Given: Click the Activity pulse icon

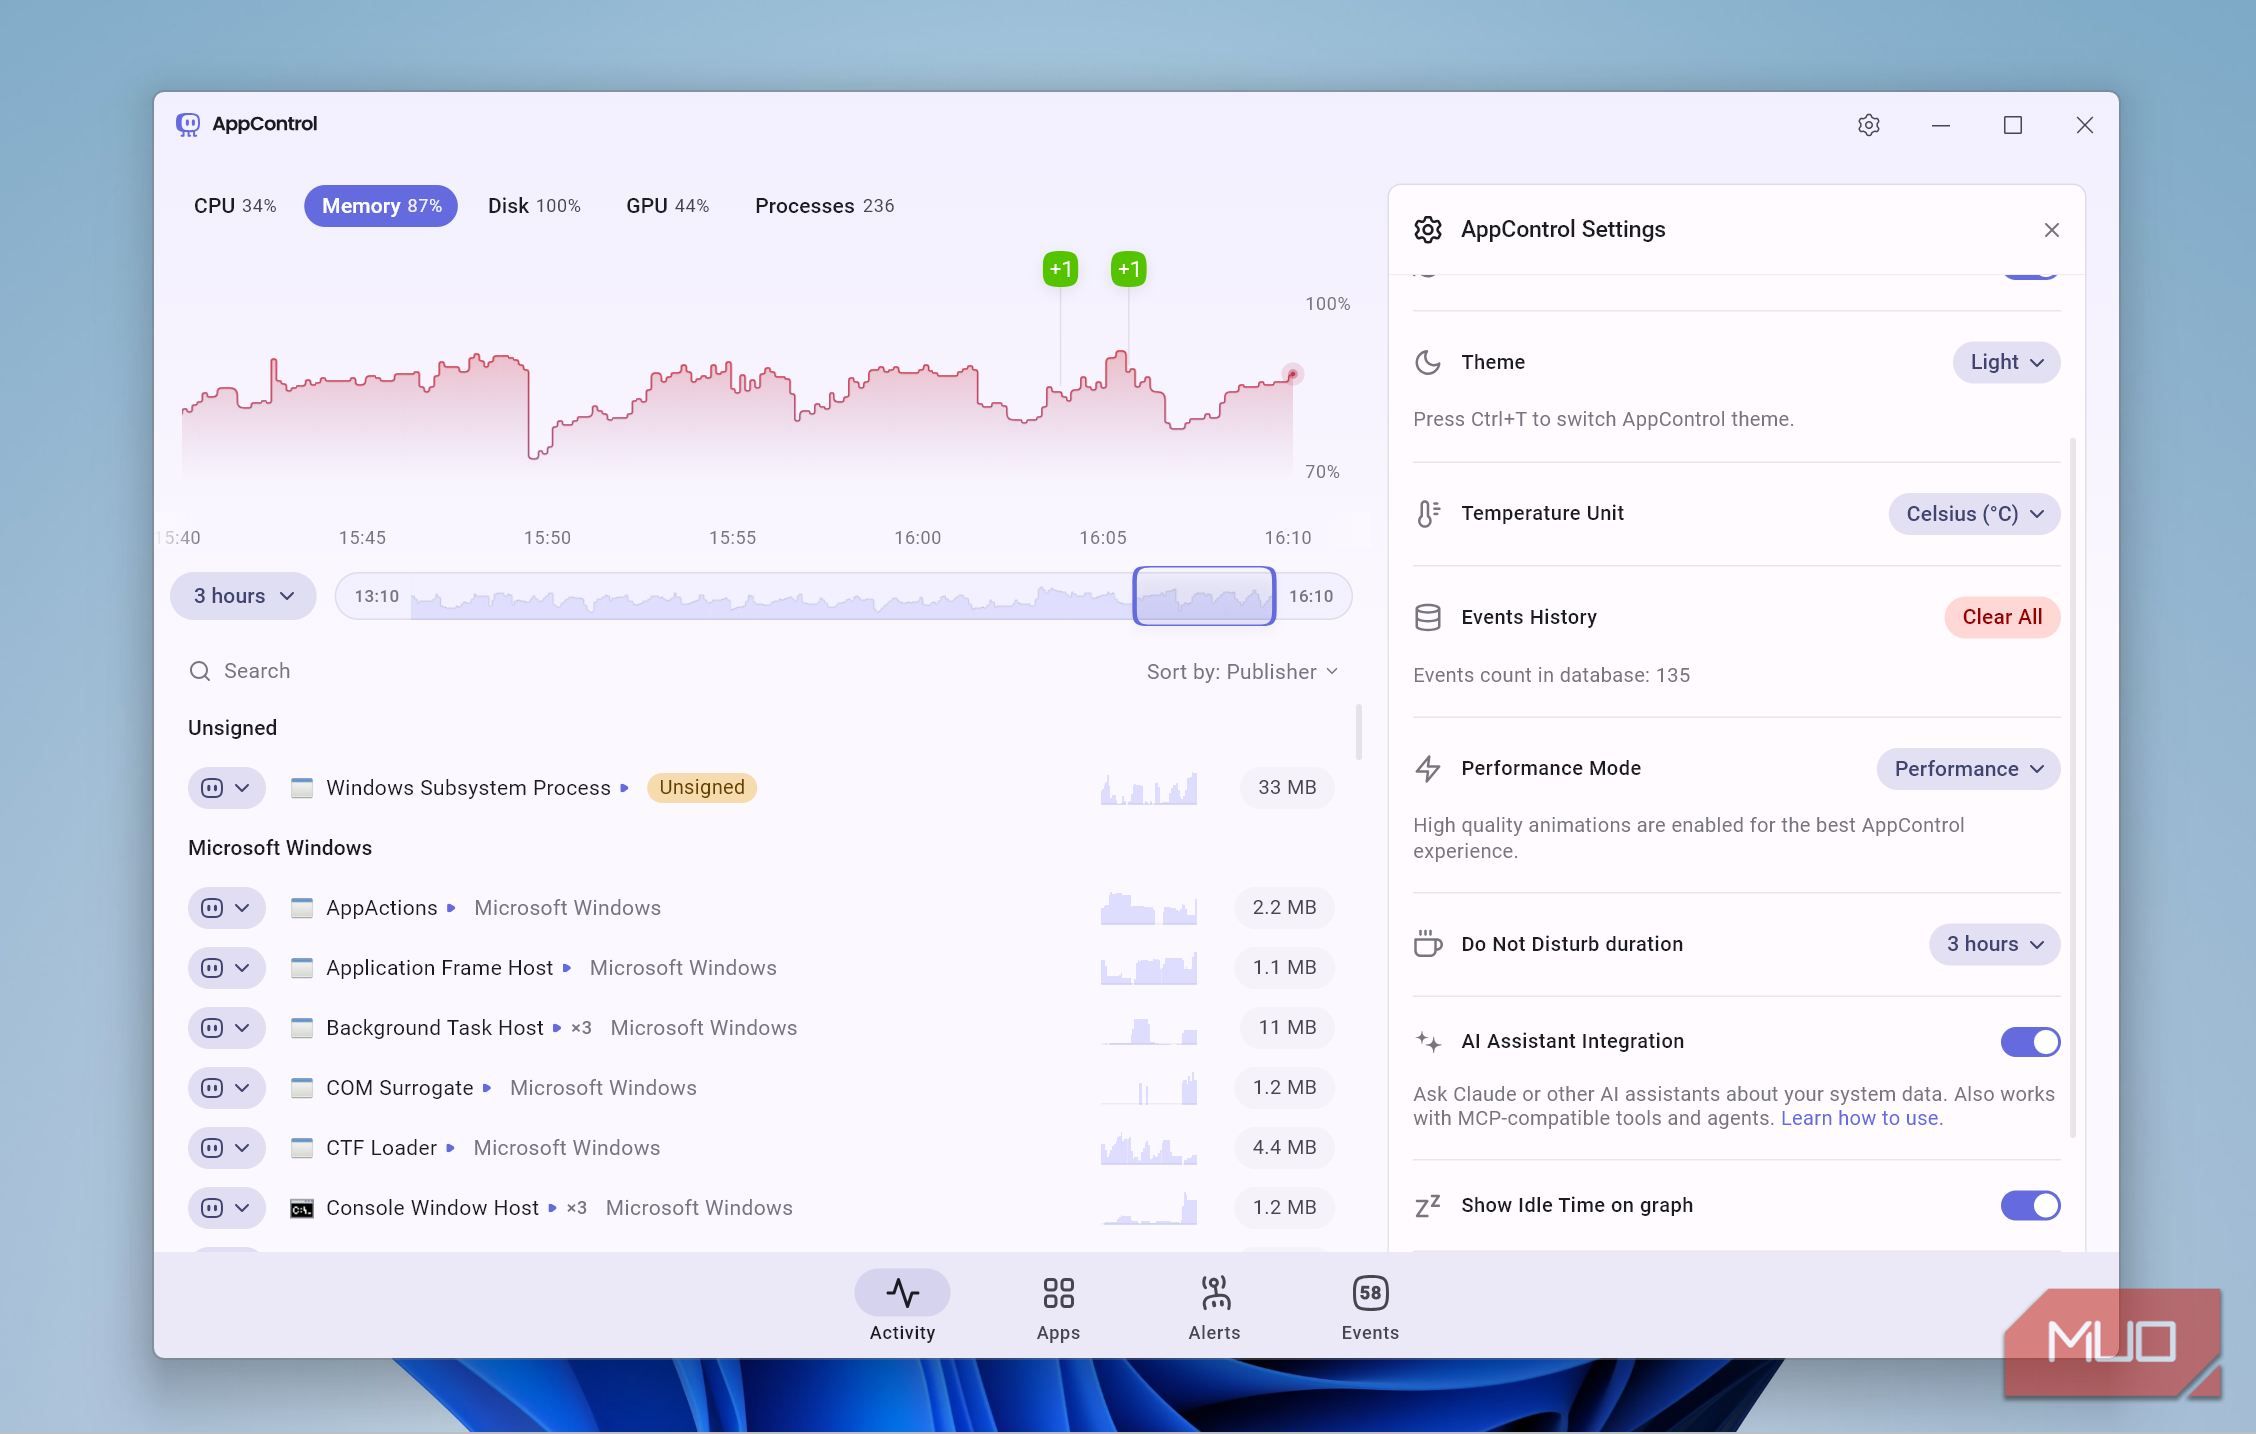Looking at the screenshot, I should [x=902, y=1293].
